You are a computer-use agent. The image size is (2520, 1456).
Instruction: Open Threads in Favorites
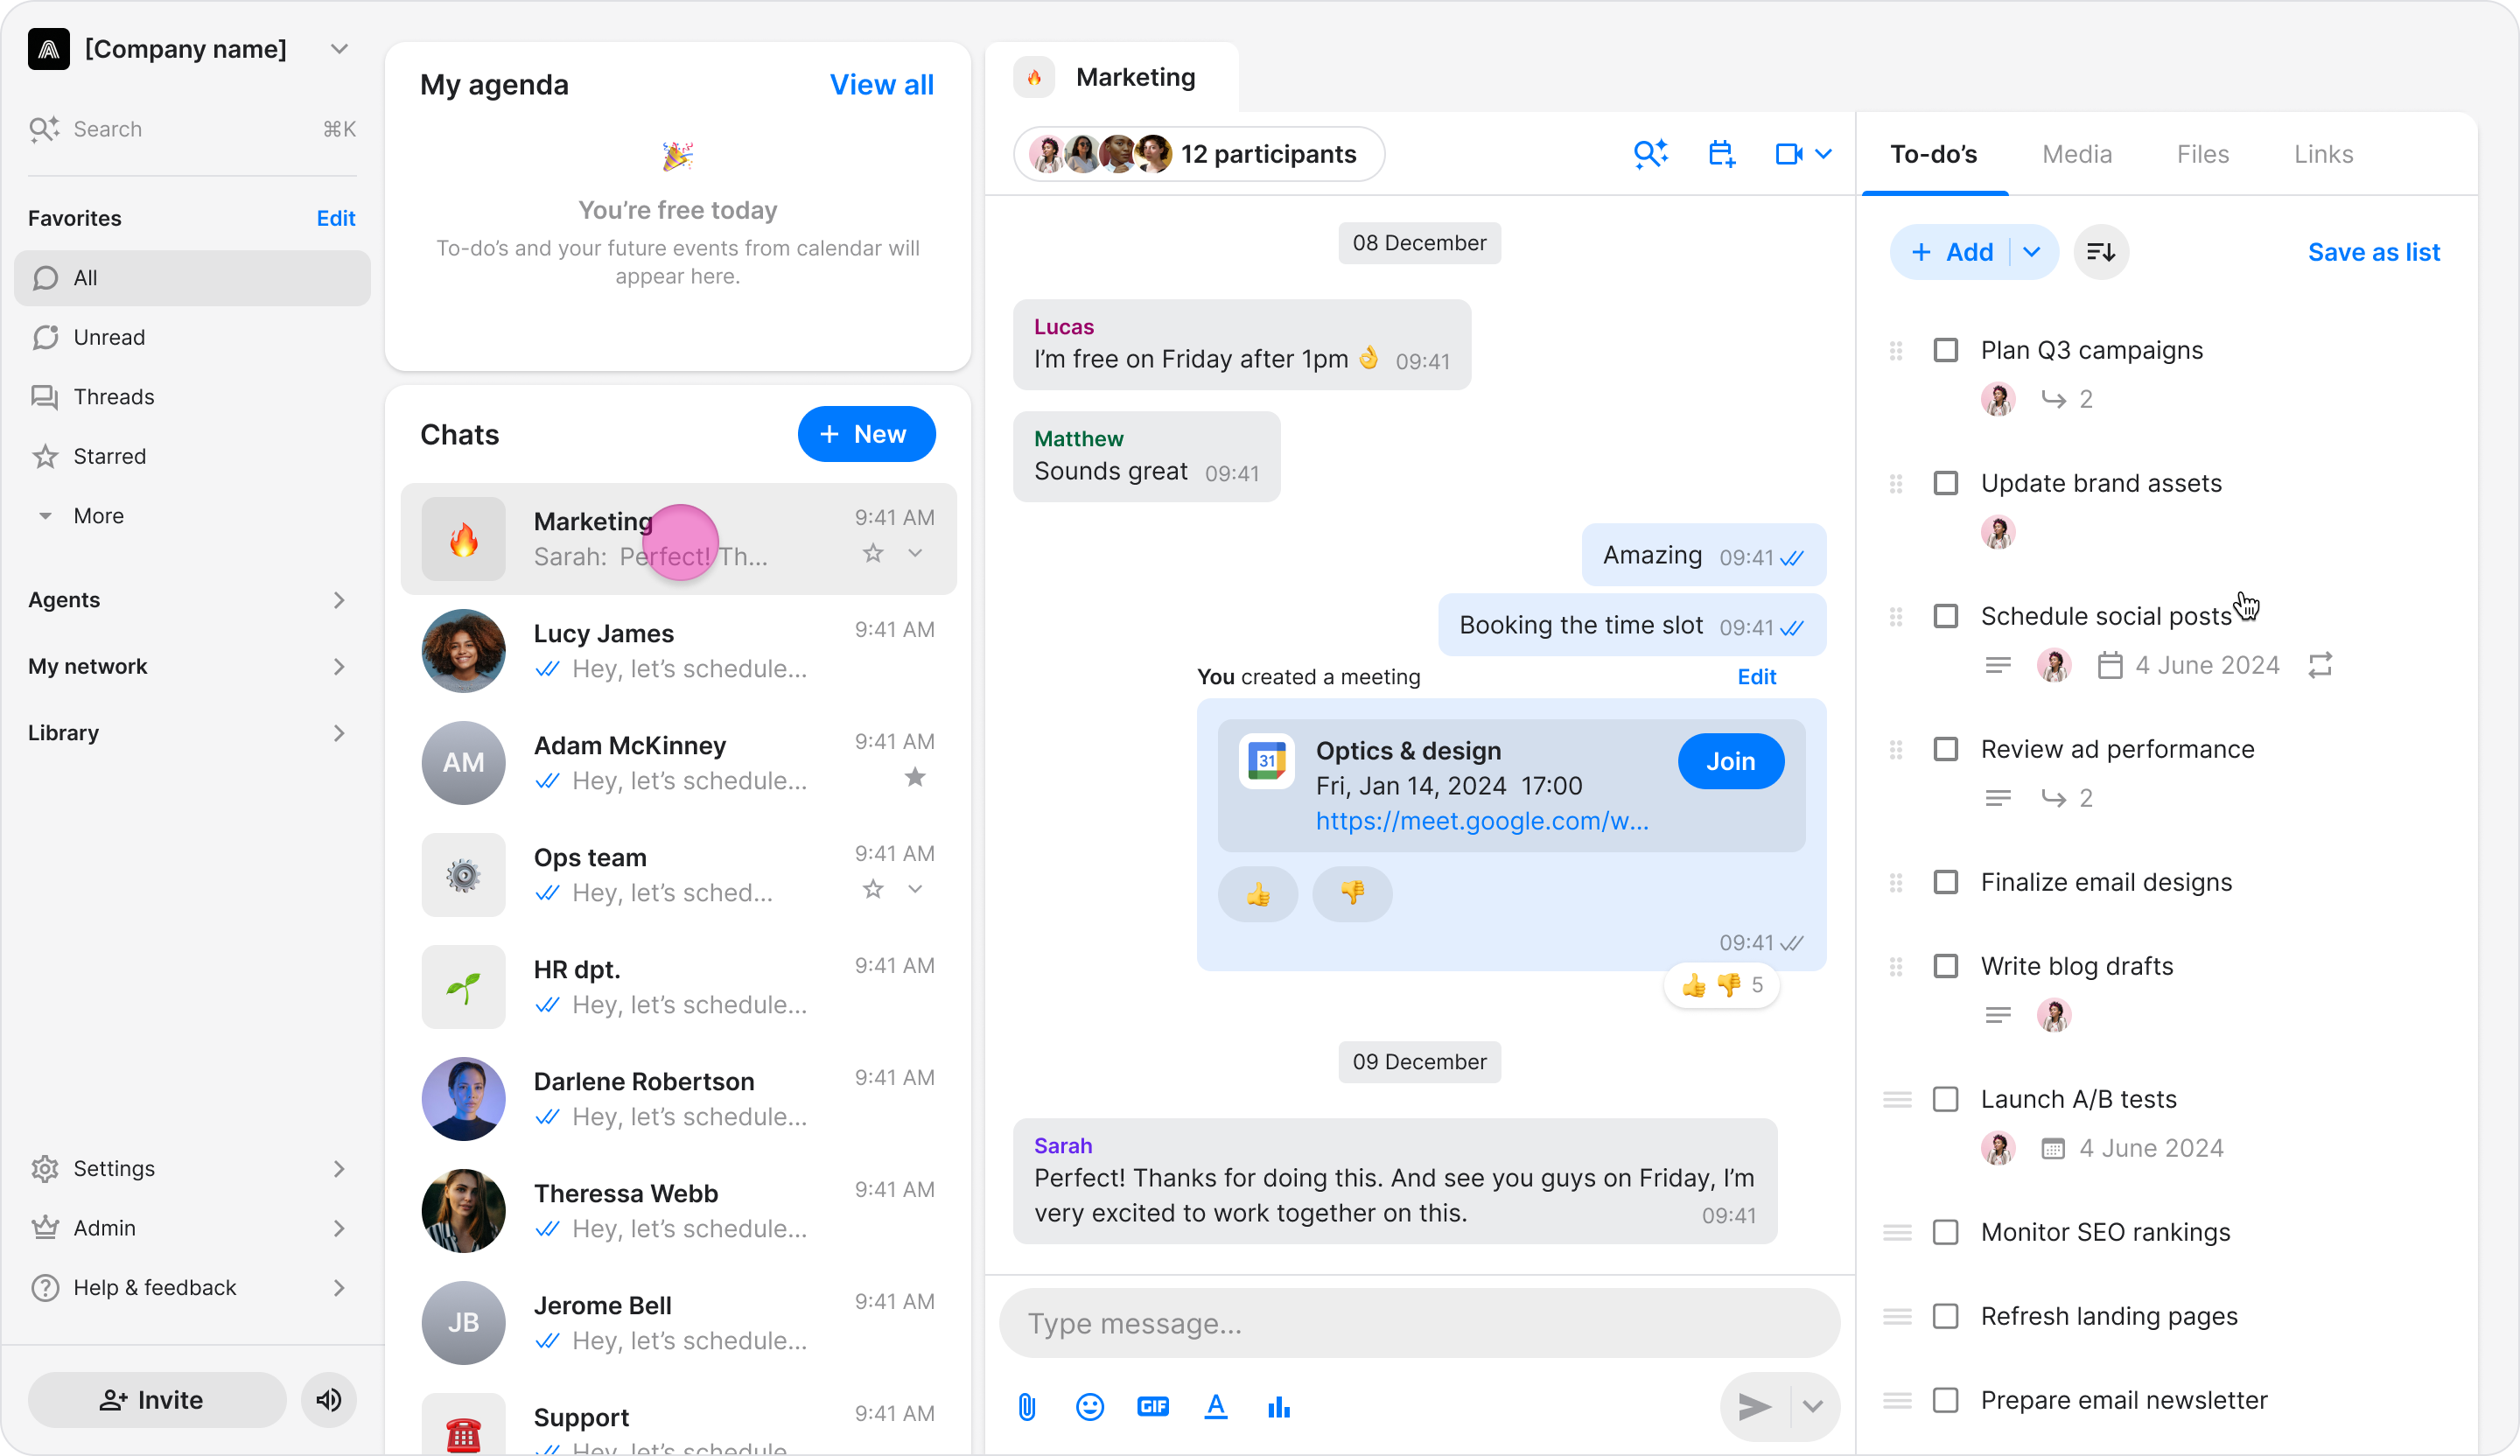pyautogui.click(x=192, y=397)
